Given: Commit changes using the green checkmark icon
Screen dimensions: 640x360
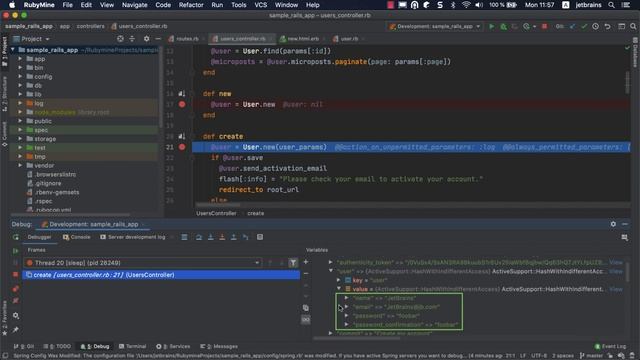Looking at the screenshot, I should pos(584,27).
